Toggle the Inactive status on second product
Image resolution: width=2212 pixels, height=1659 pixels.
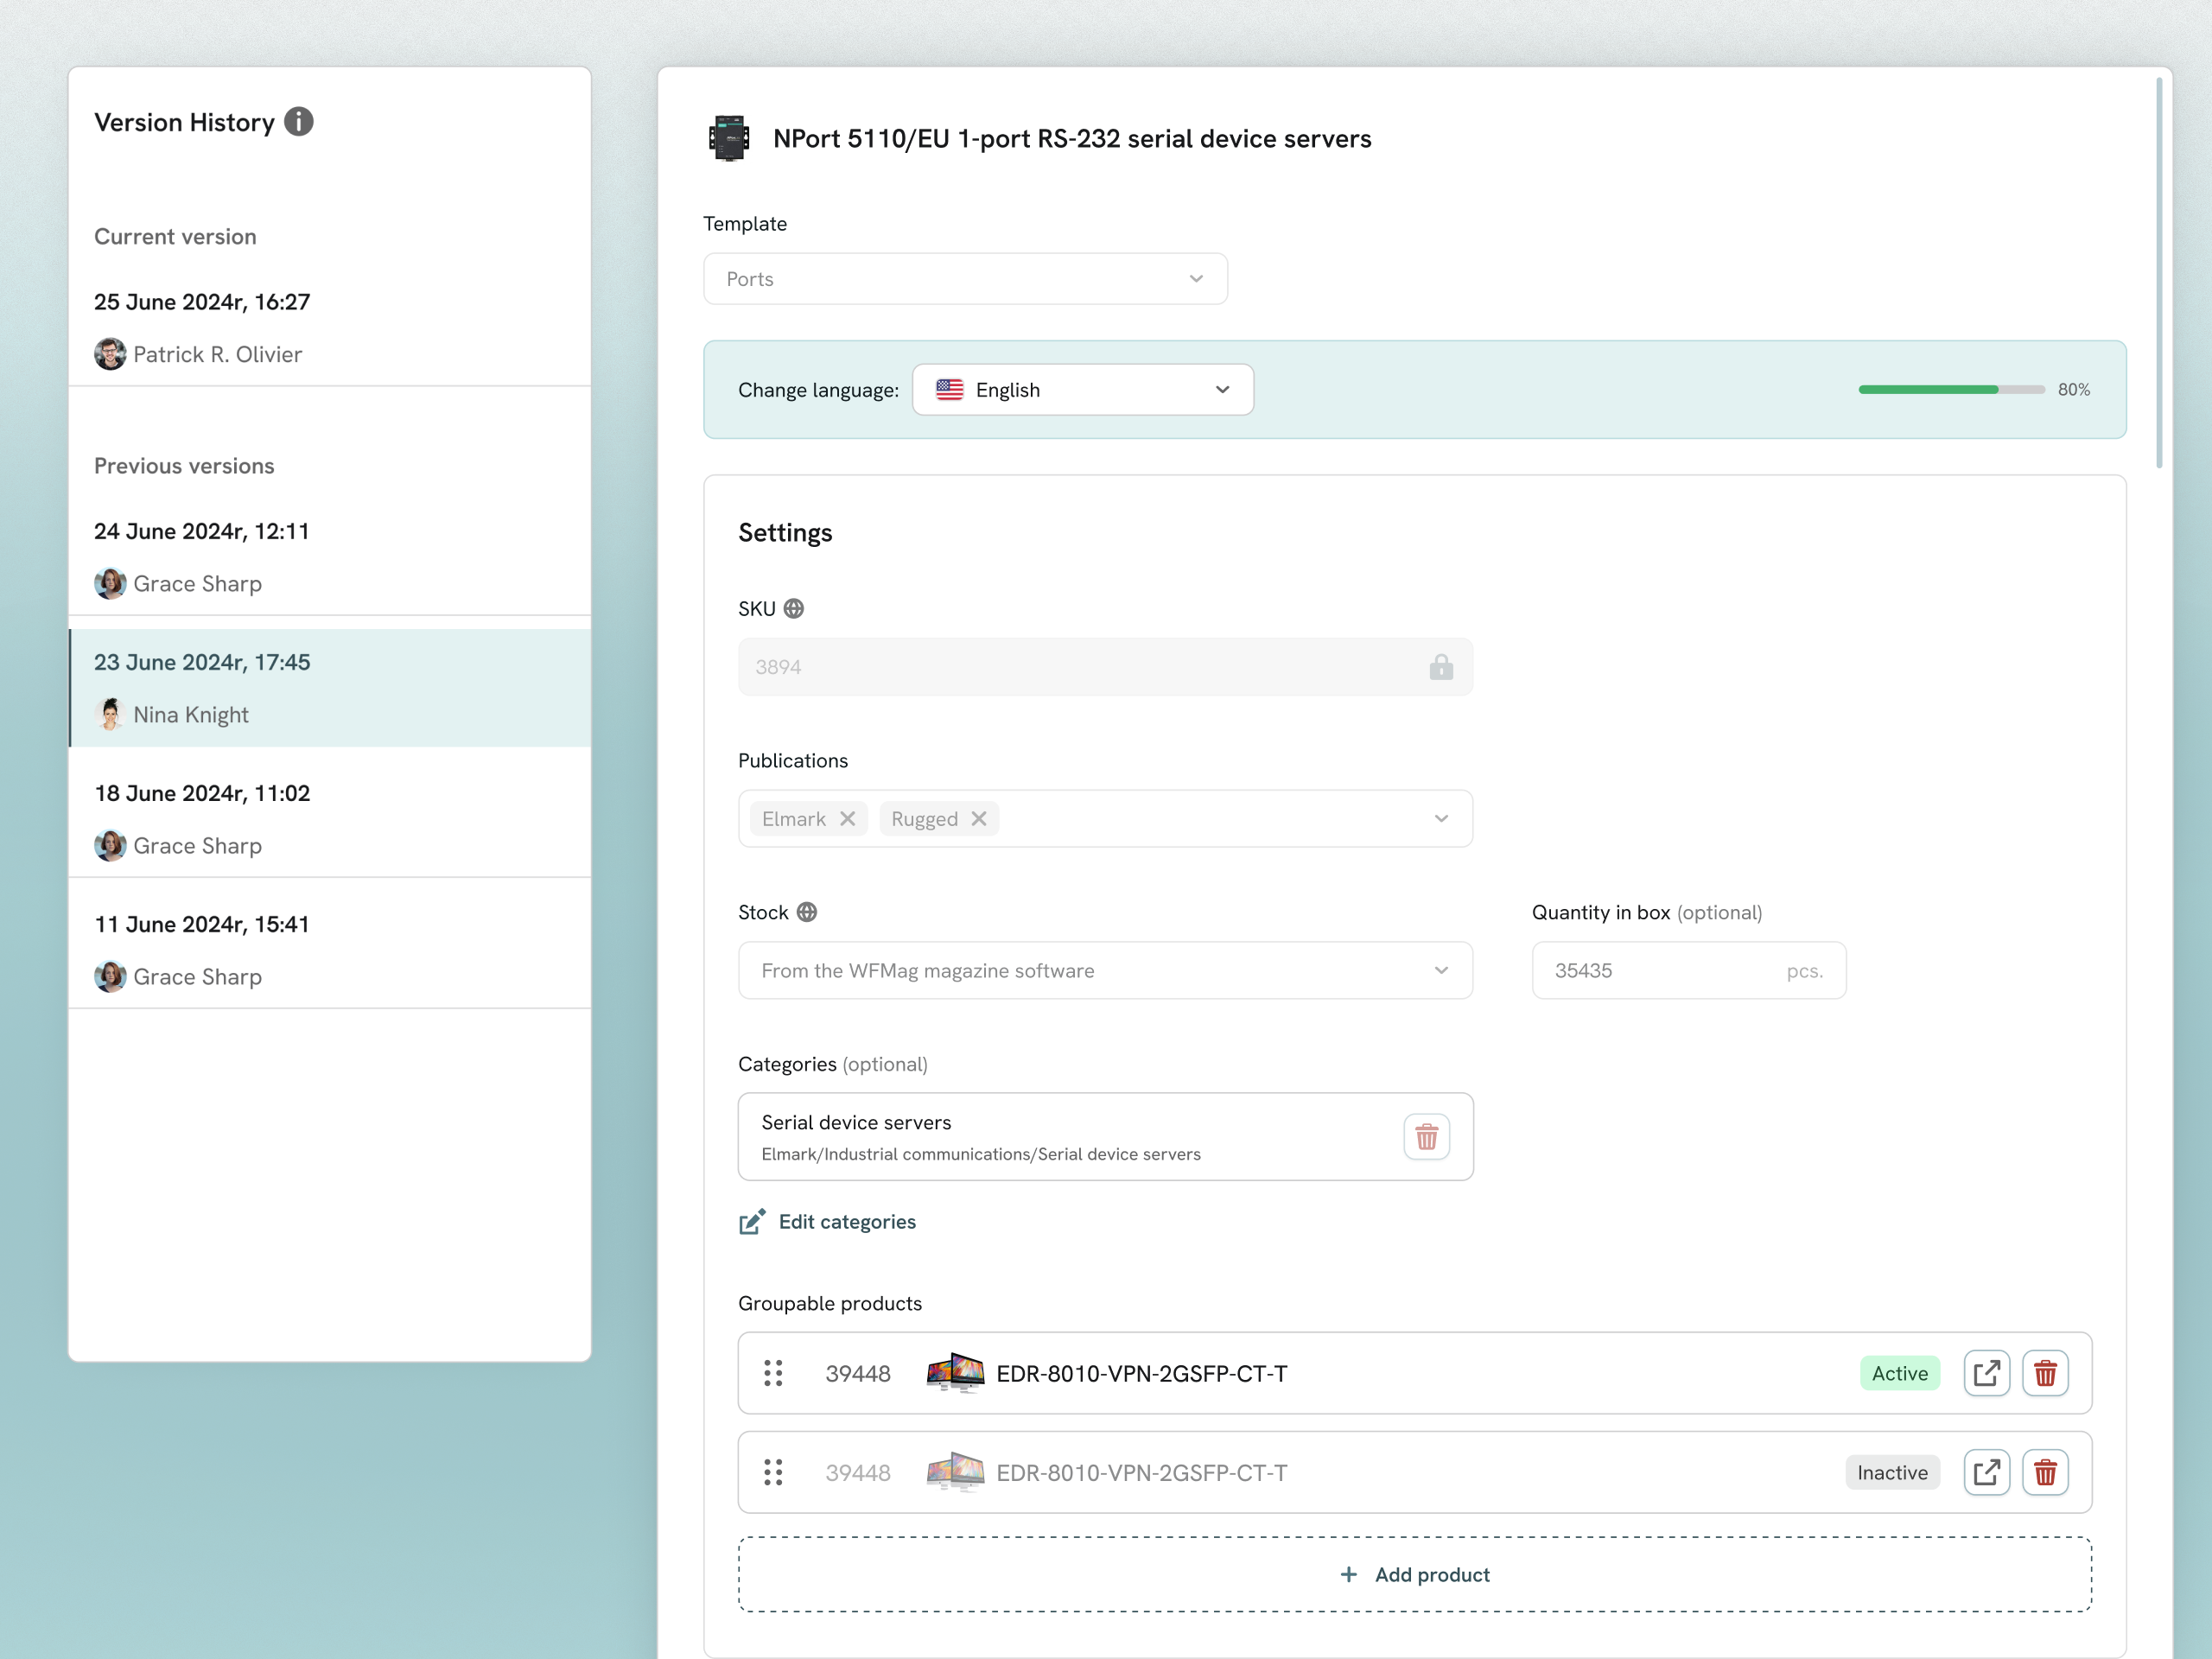(1892, 1471)
